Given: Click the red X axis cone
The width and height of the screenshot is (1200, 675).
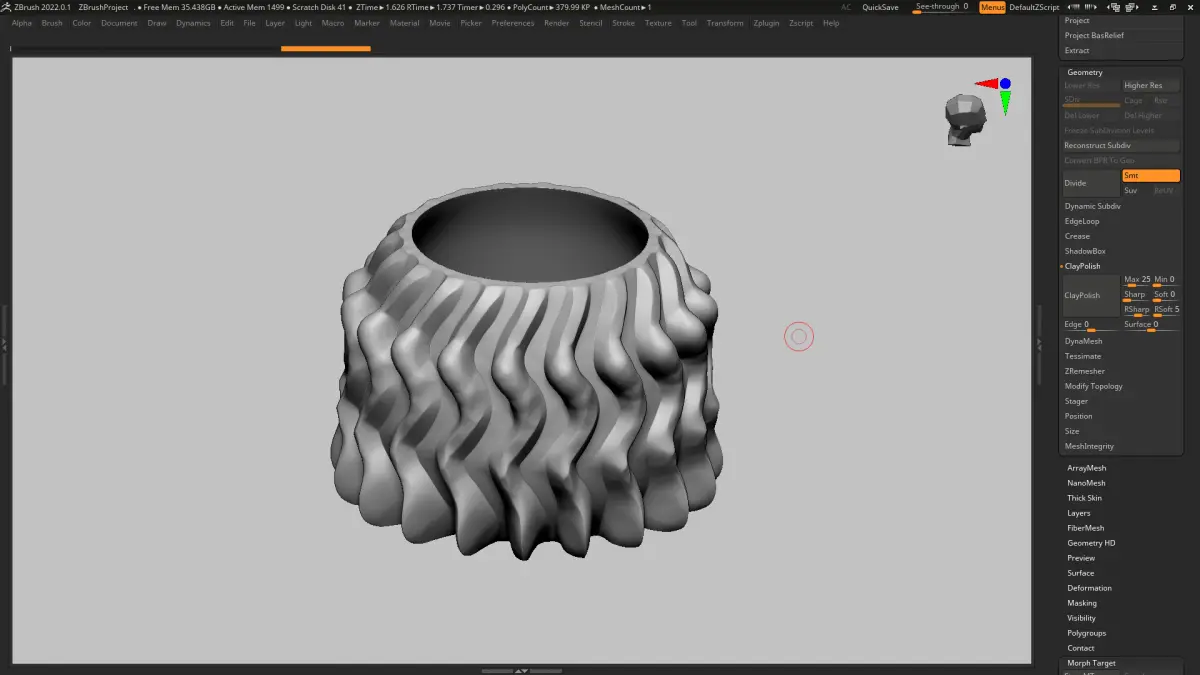Looking at the screenshot, I should coord(987,84).
